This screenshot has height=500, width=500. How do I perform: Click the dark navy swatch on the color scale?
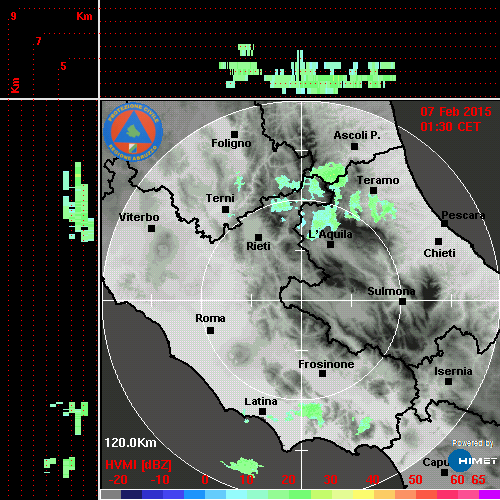pyautogui.click(x=131, y=494)
